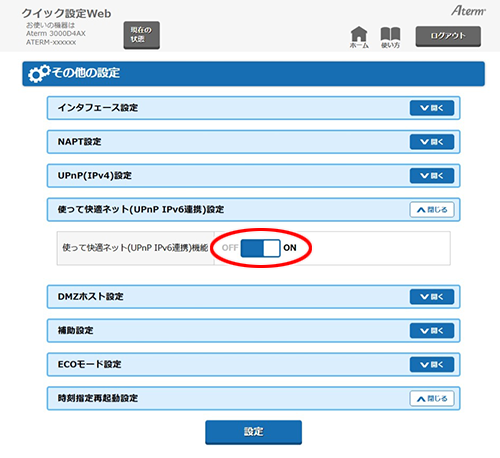Screen dimensions: 500x458
Task: Click the 使って快適ネット(UPnP IPv6連携)機能 label
Action: pos(135,248)
